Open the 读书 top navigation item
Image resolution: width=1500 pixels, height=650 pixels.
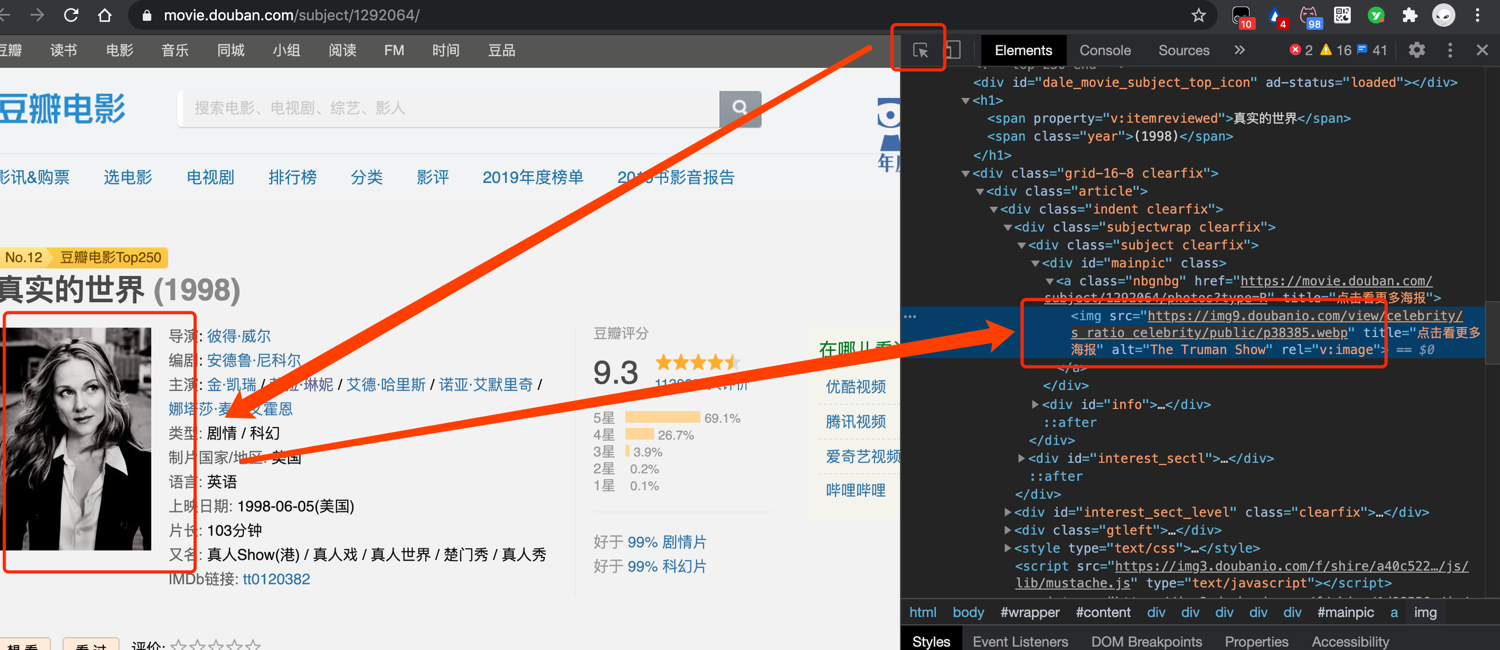(x=64, y=50)
